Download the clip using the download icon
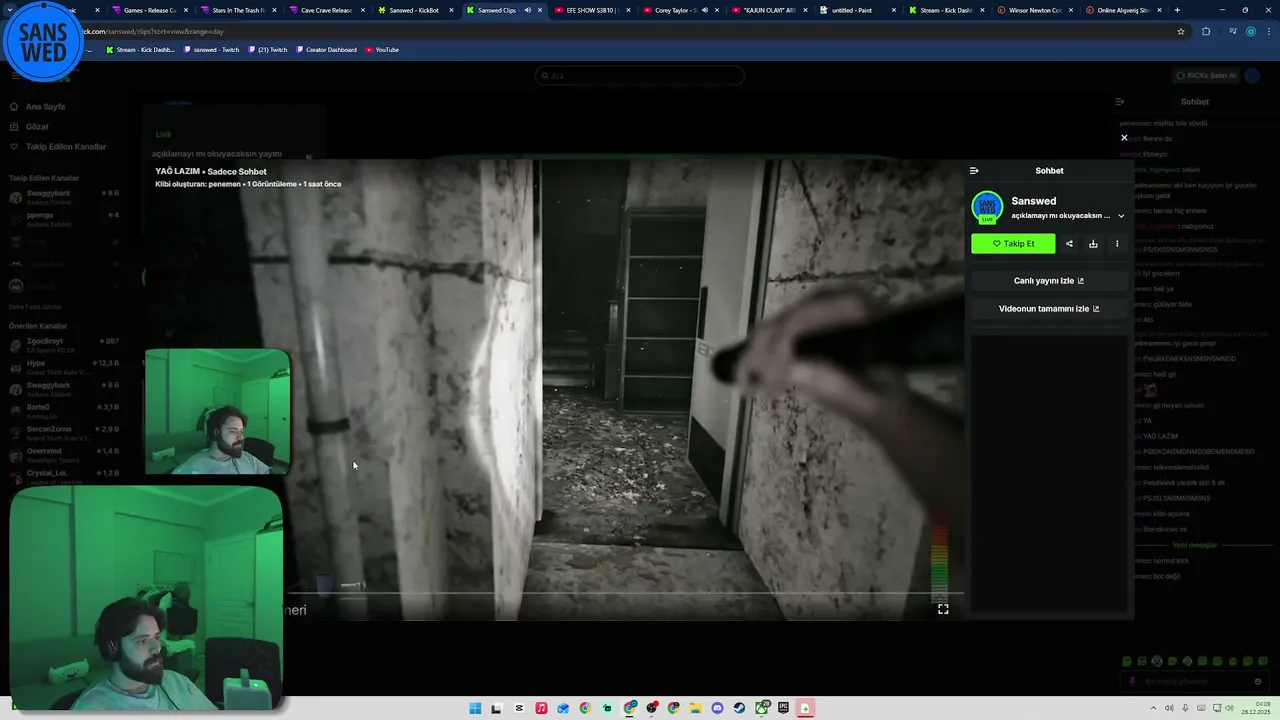1280x720 pixels. 1093,244
